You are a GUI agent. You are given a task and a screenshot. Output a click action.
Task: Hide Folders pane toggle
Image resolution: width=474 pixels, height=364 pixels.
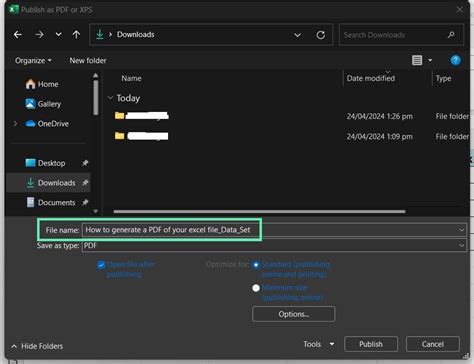37,346
